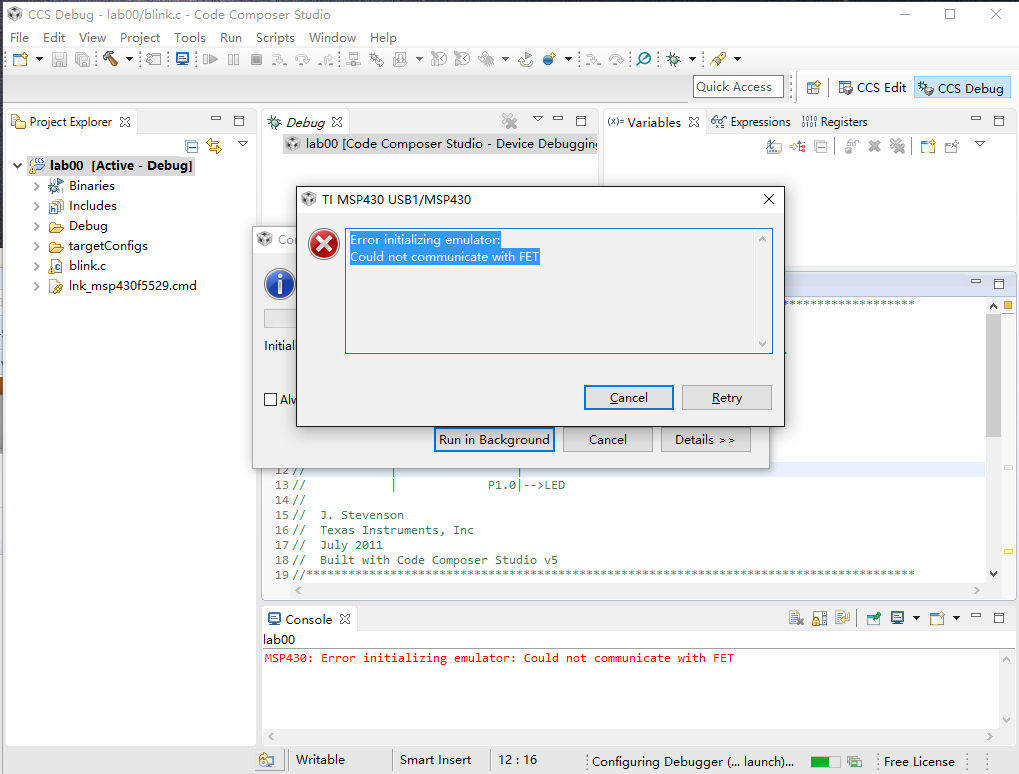Click Collapse All icon in Variables toolbar
Image resolution: width=1019 pixels, height=774 pixels.
pyautogui.click(x=821, y=146)
